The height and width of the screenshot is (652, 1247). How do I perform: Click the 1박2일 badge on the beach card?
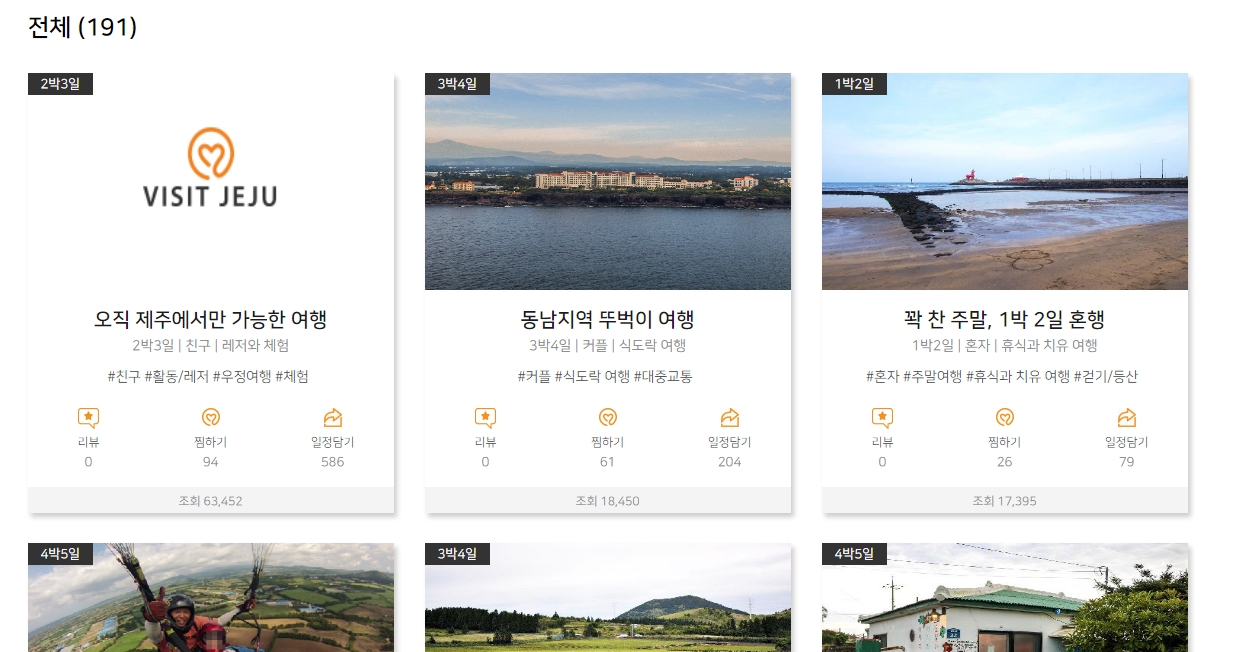[x=854, y=84]
